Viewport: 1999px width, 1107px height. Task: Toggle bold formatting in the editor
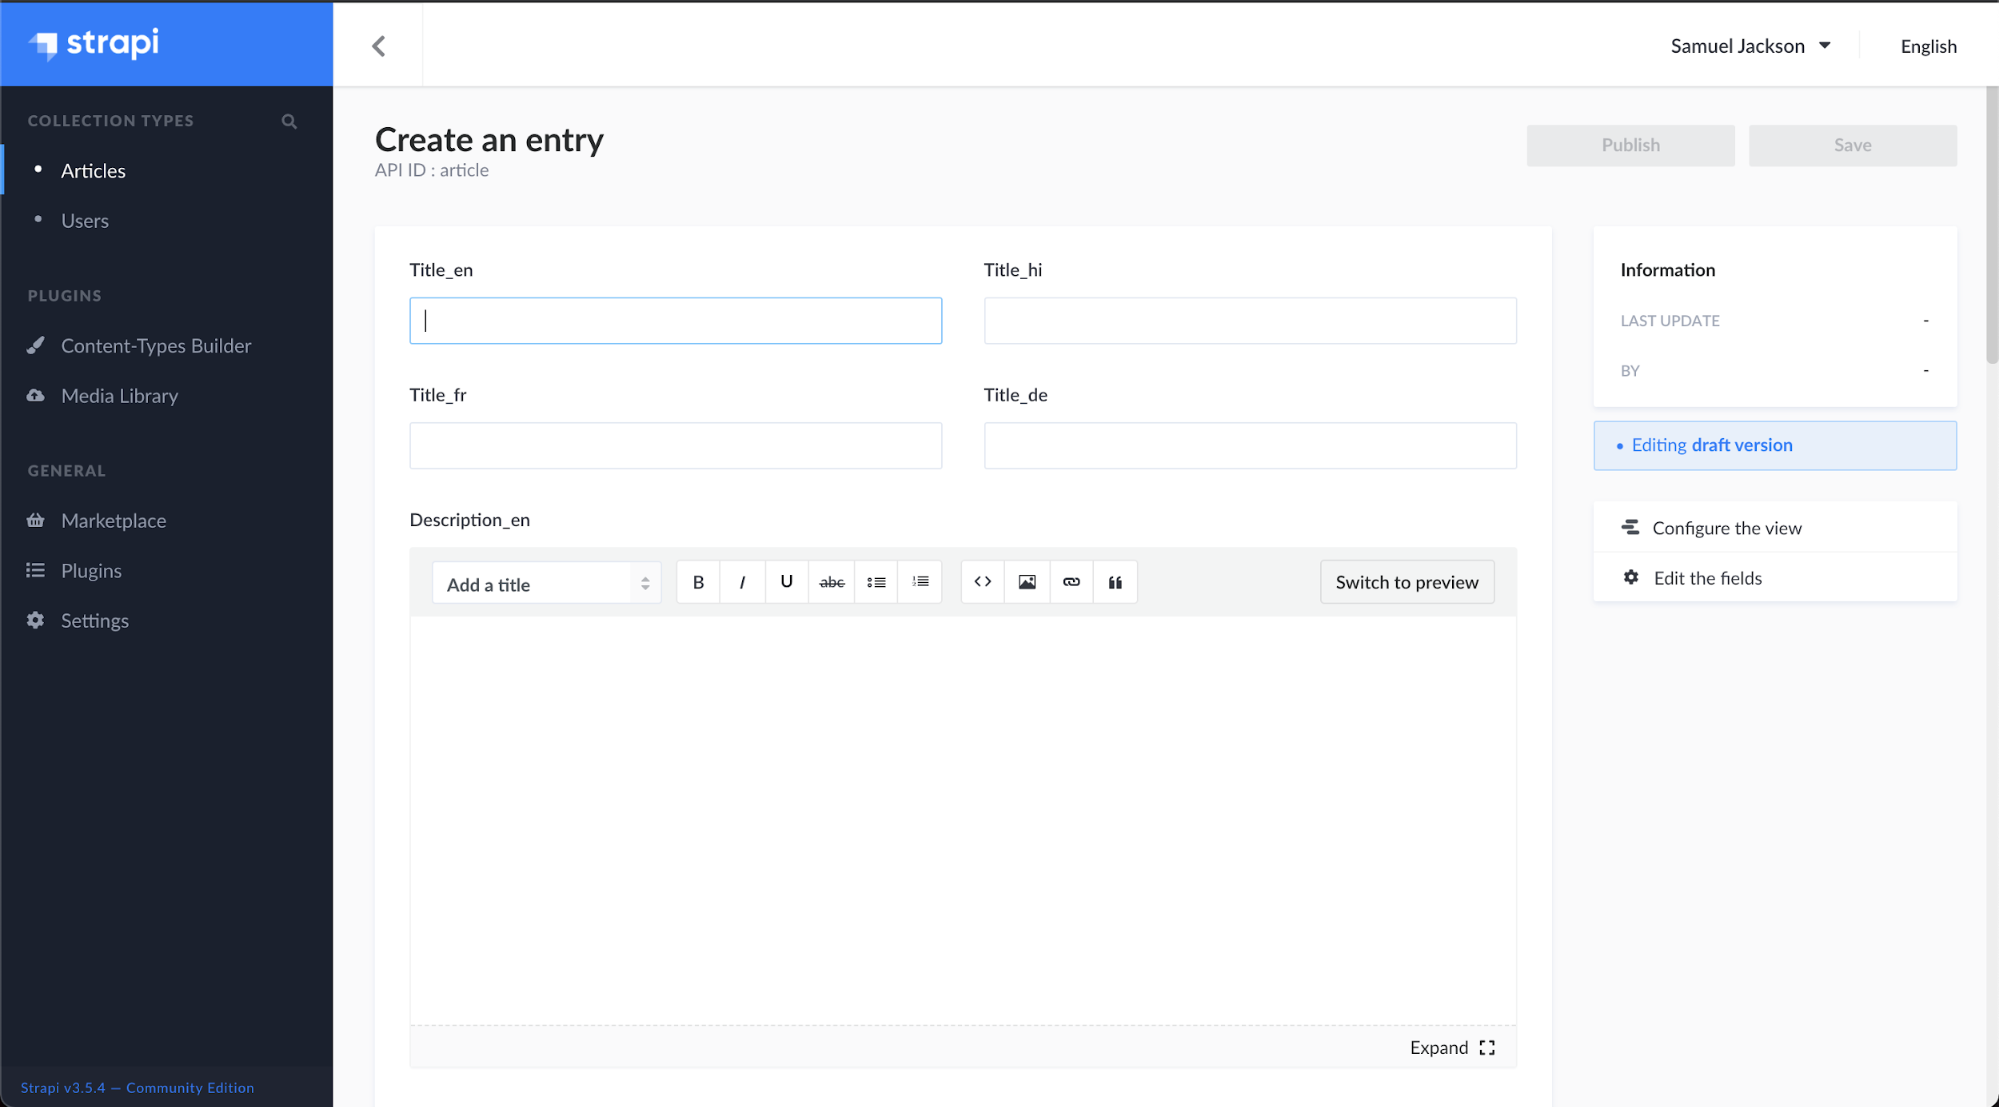coord(697,582)
